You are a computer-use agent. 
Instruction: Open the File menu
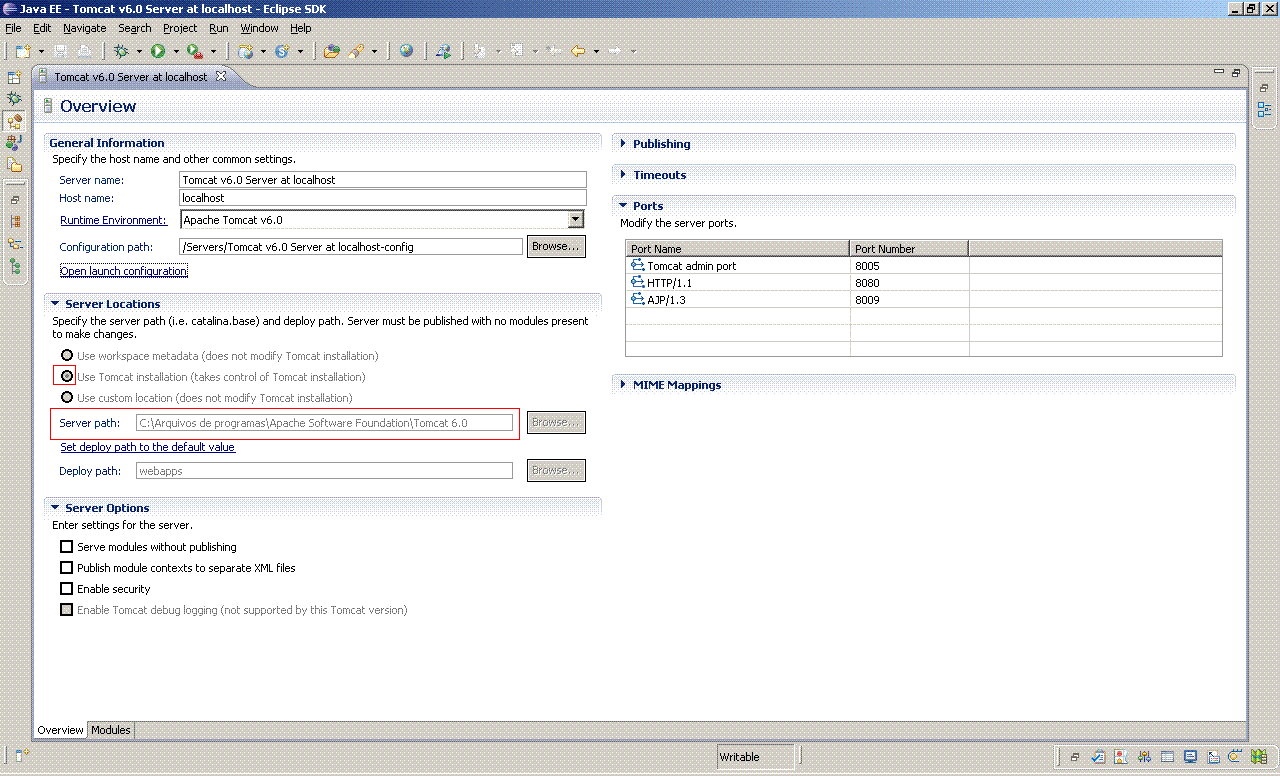13,28
